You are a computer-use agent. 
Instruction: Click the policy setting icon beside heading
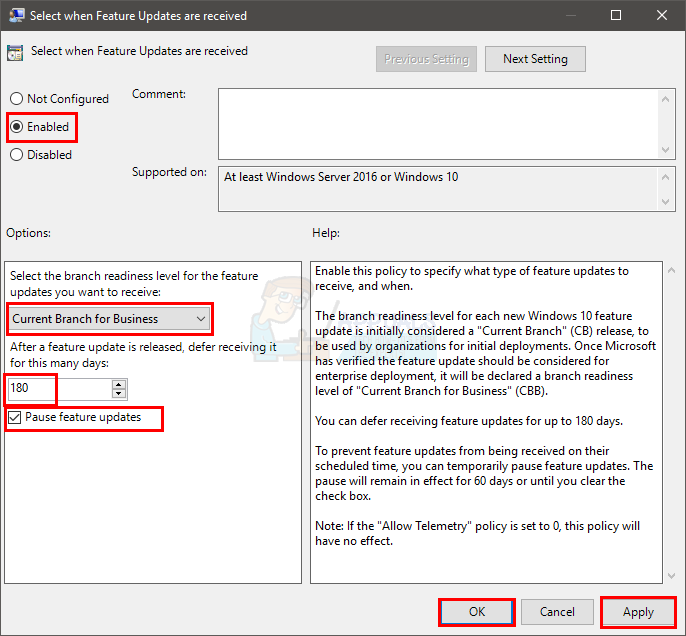pyautogui.click(x=15, y=53)
